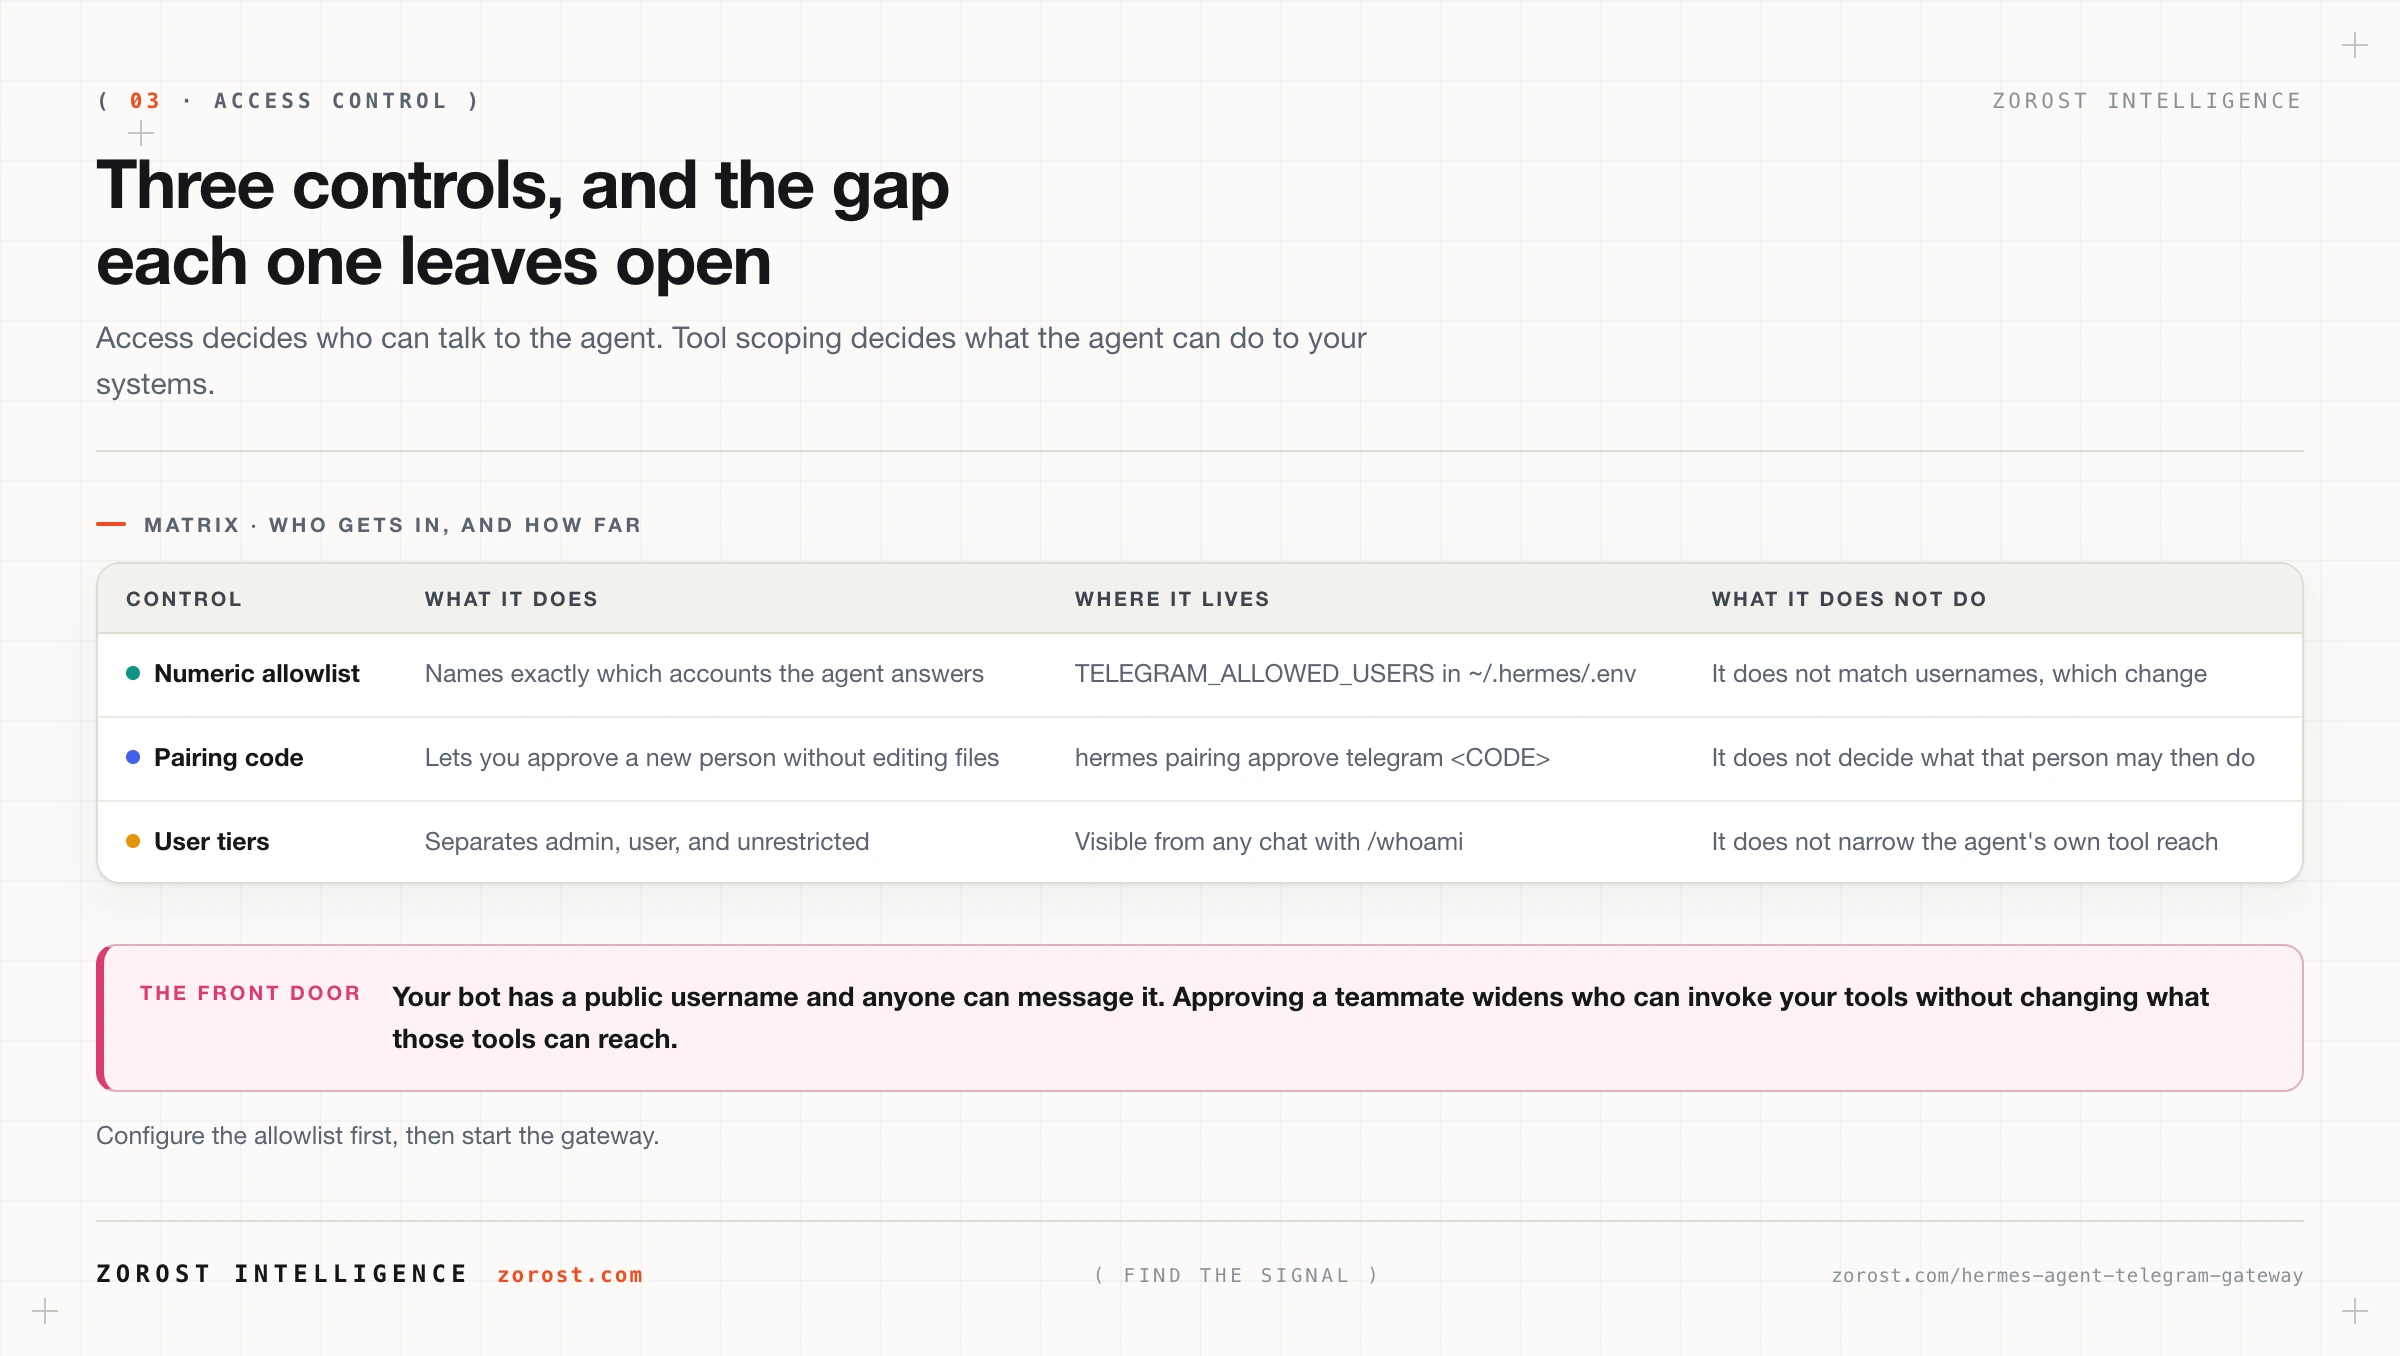Viewport: 2400px width, 1356px height.
Task: Click the WHAT IT DOES column header
Action: [x=511, y=599]
